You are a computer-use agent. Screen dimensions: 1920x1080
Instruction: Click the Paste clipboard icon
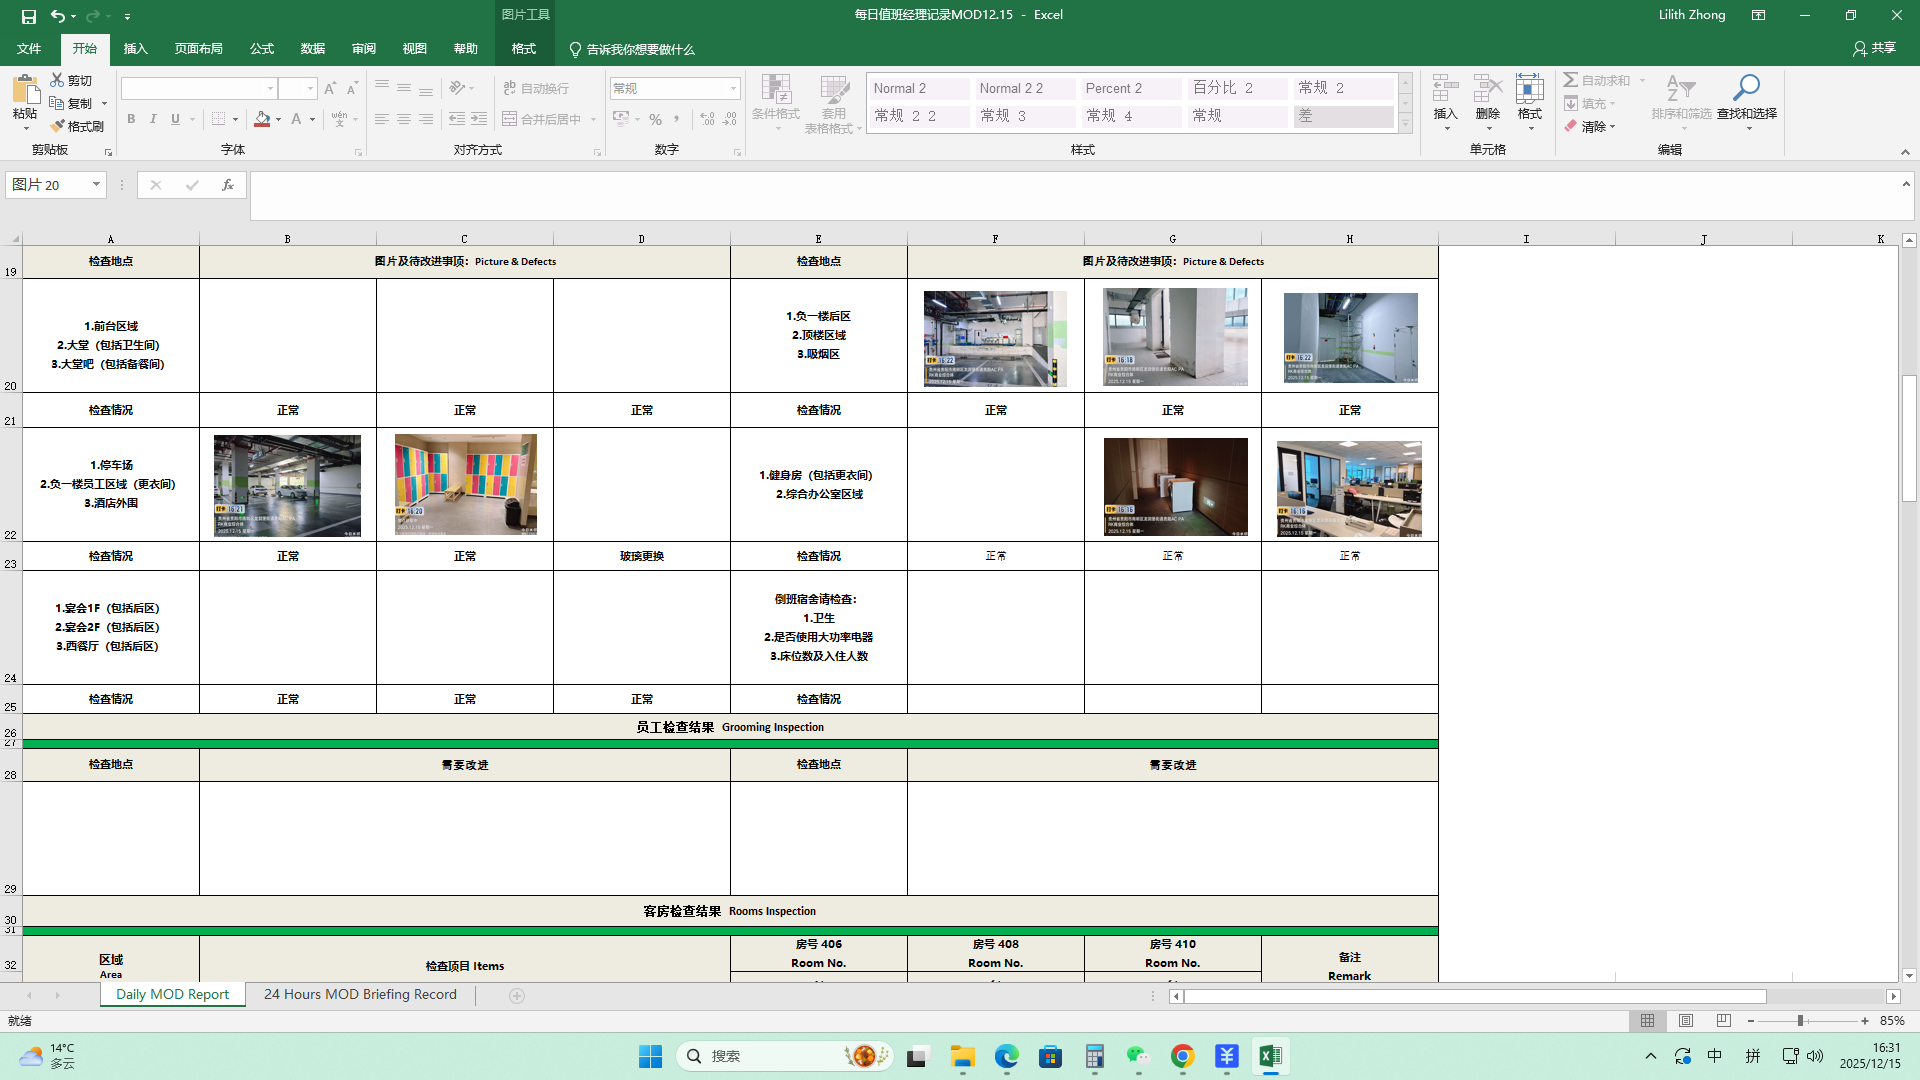[24, 90]
